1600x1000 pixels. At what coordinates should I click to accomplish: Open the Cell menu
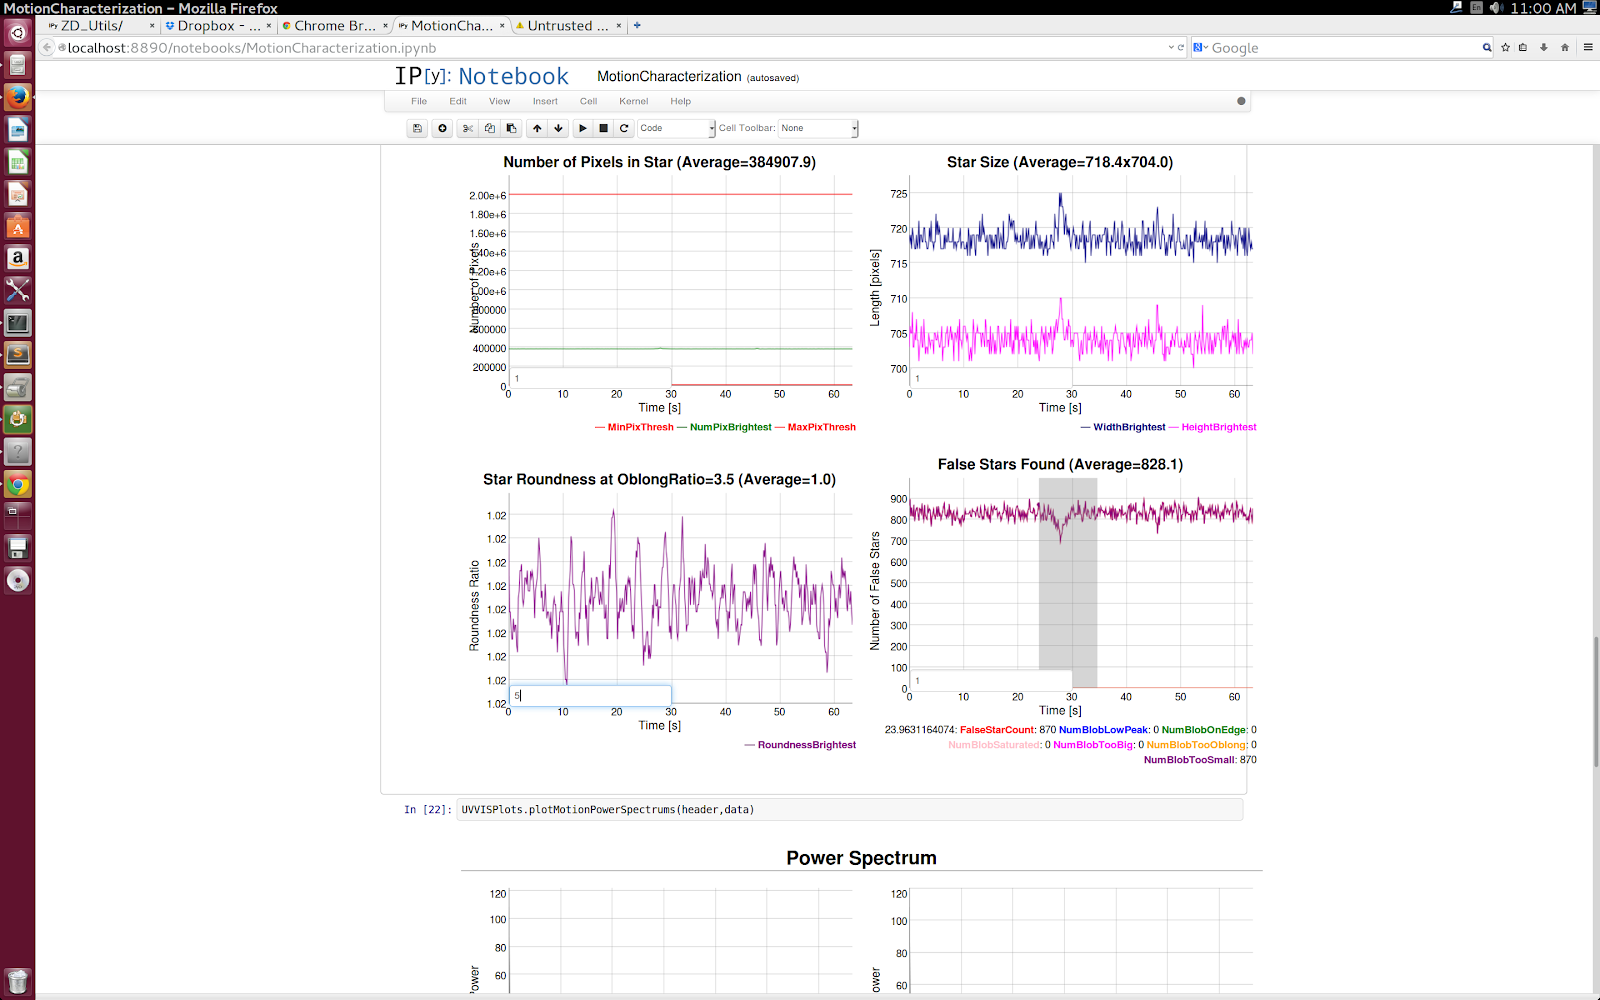click(x=588, y=101)
